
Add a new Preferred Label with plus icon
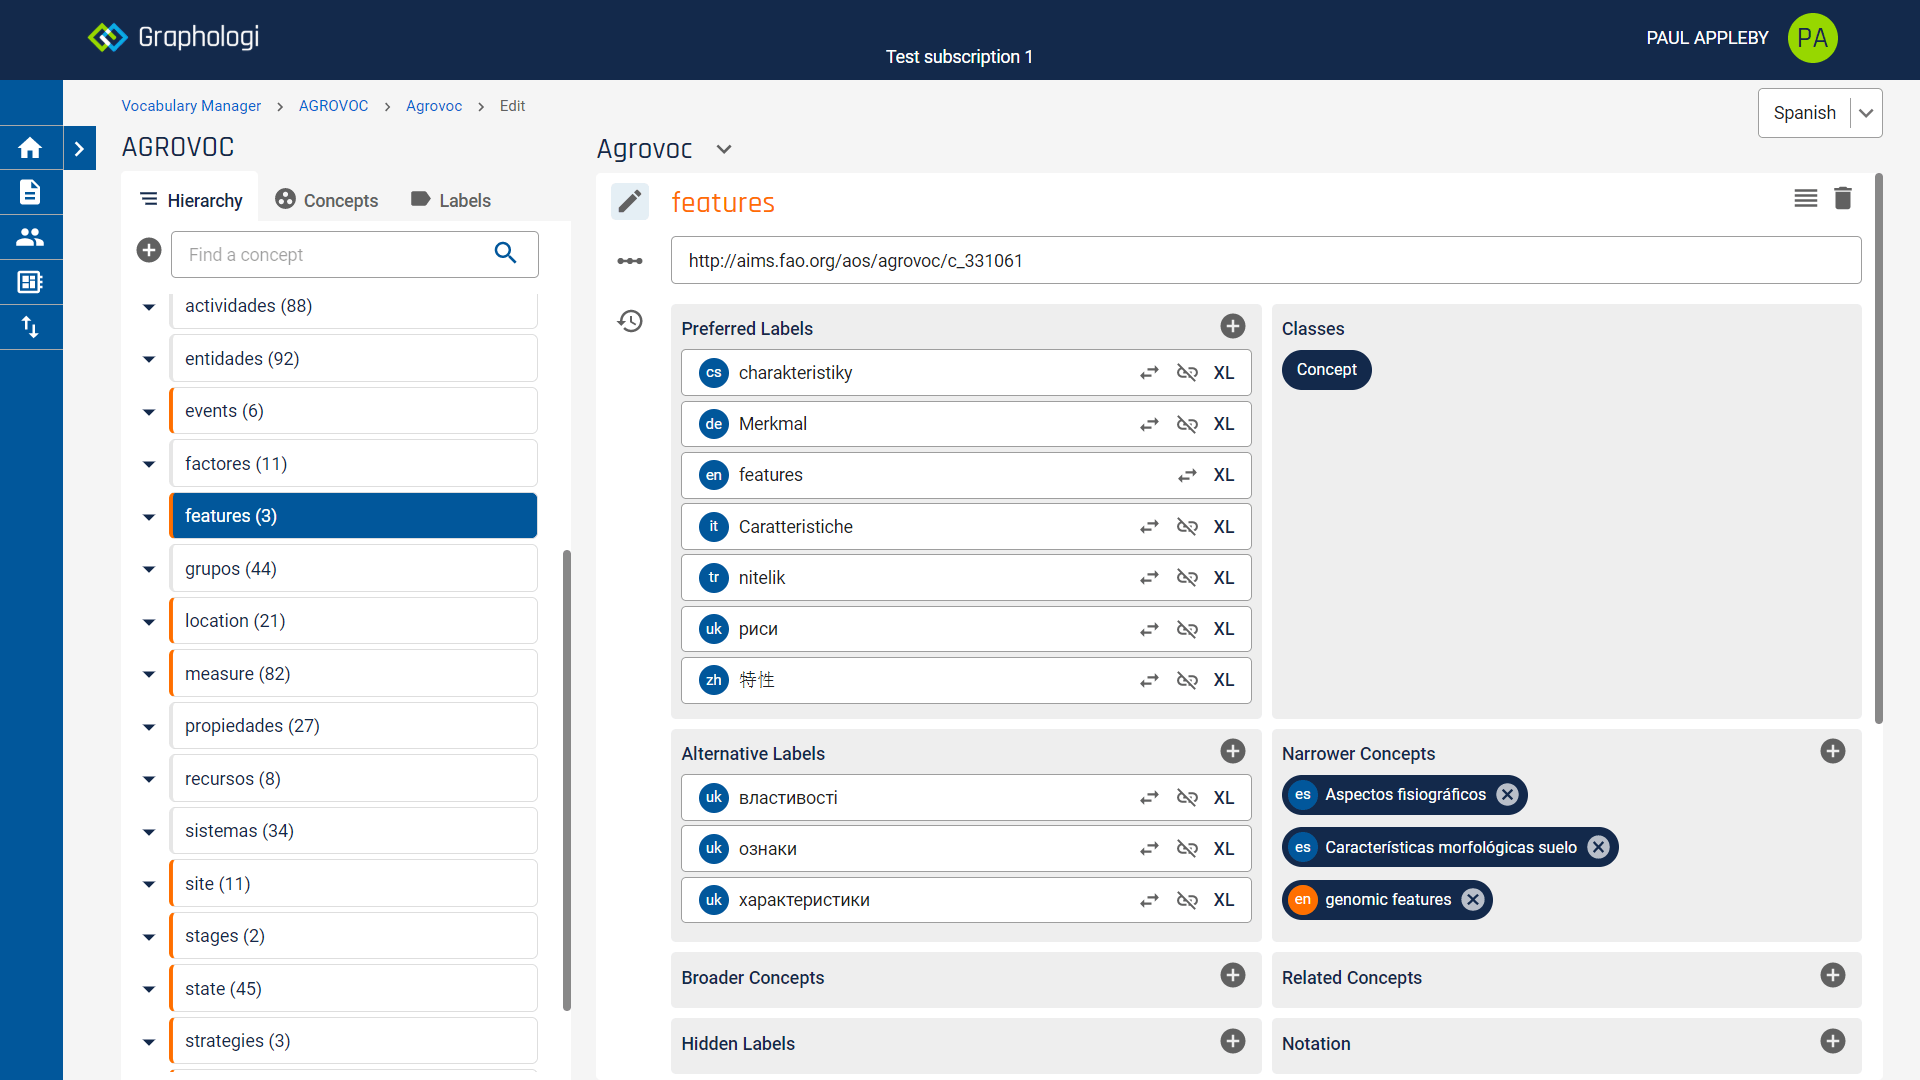1232,326
